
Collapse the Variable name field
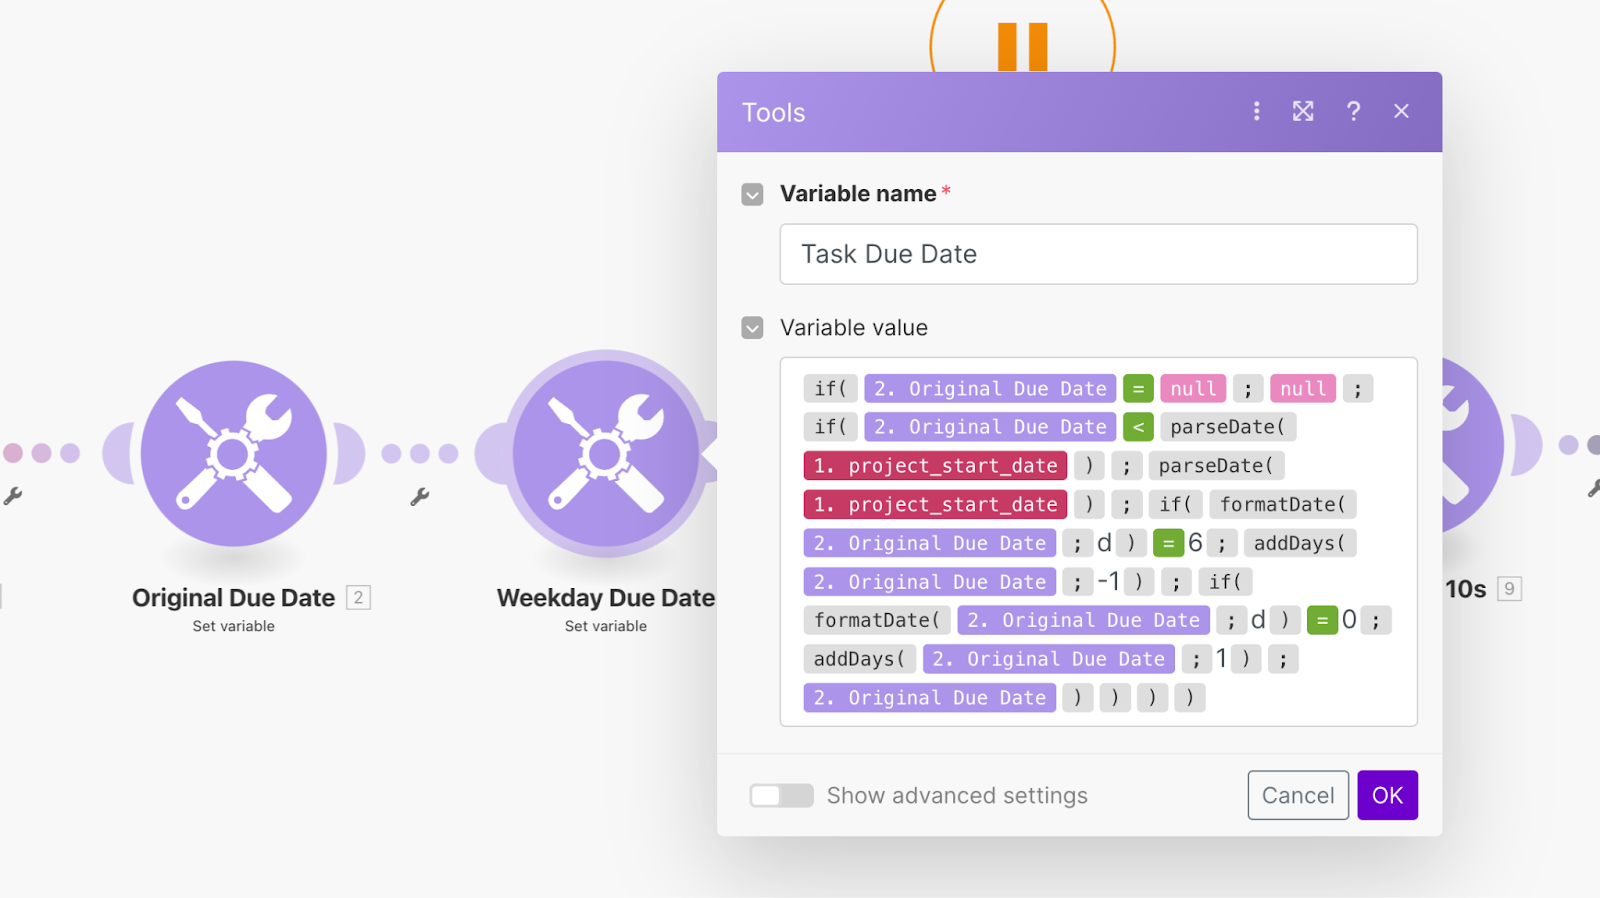pos(752,194)
